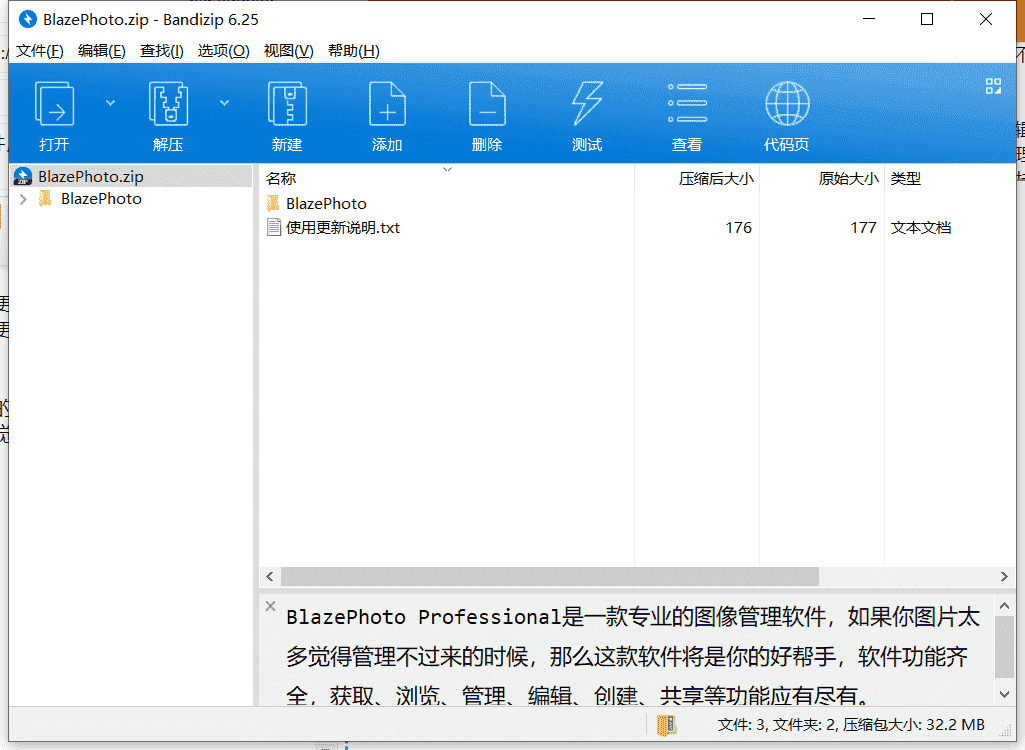The height and width of the screenshot is (750, 1025).
Task: Select BlazePhoto folder in the file list
Action: (x=326, y=203)
